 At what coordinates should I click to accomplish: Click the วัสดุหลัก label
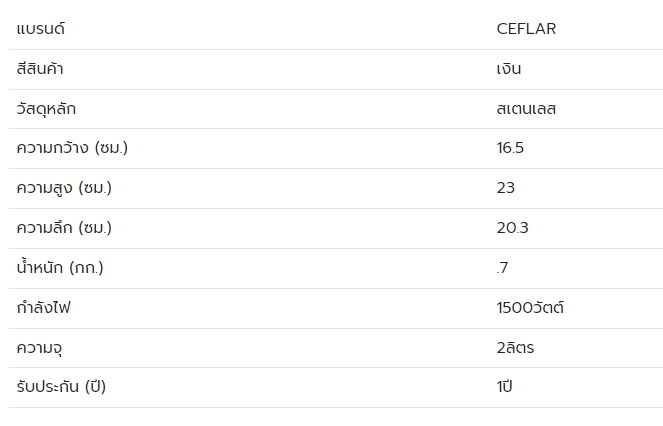pos(46,109)
